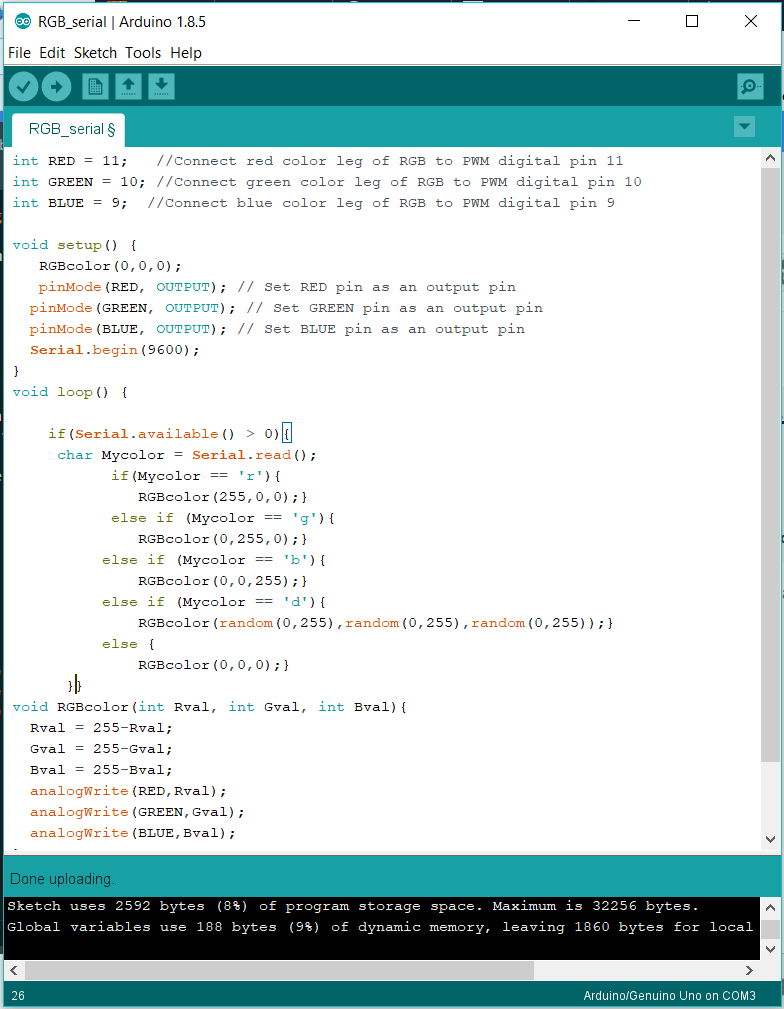The height and width of the screenshot is (1009, 784).
Task: Click 'analogWrite(GREEN,Gval);' line
Action: [137, 812]
